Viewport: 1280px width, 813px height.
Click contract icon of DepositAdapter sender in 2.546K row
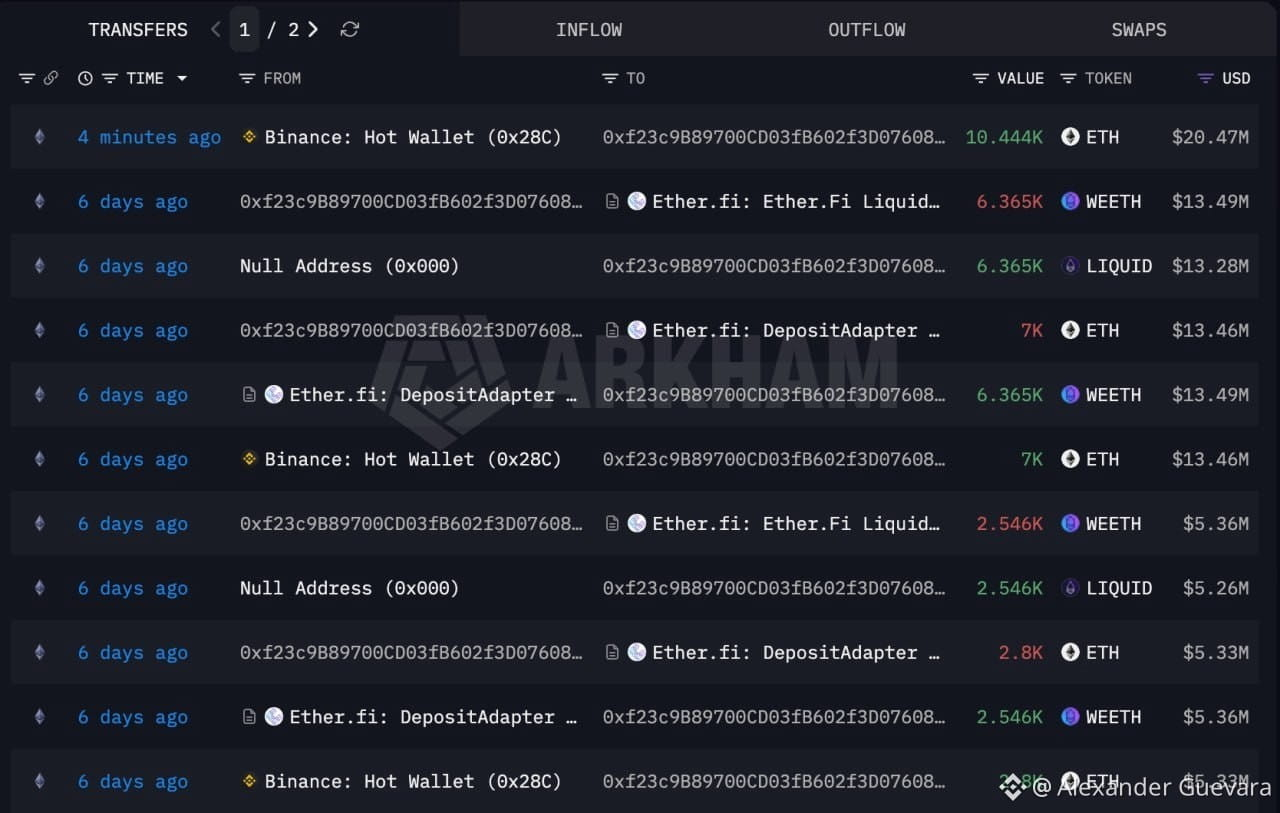point(249,717)
